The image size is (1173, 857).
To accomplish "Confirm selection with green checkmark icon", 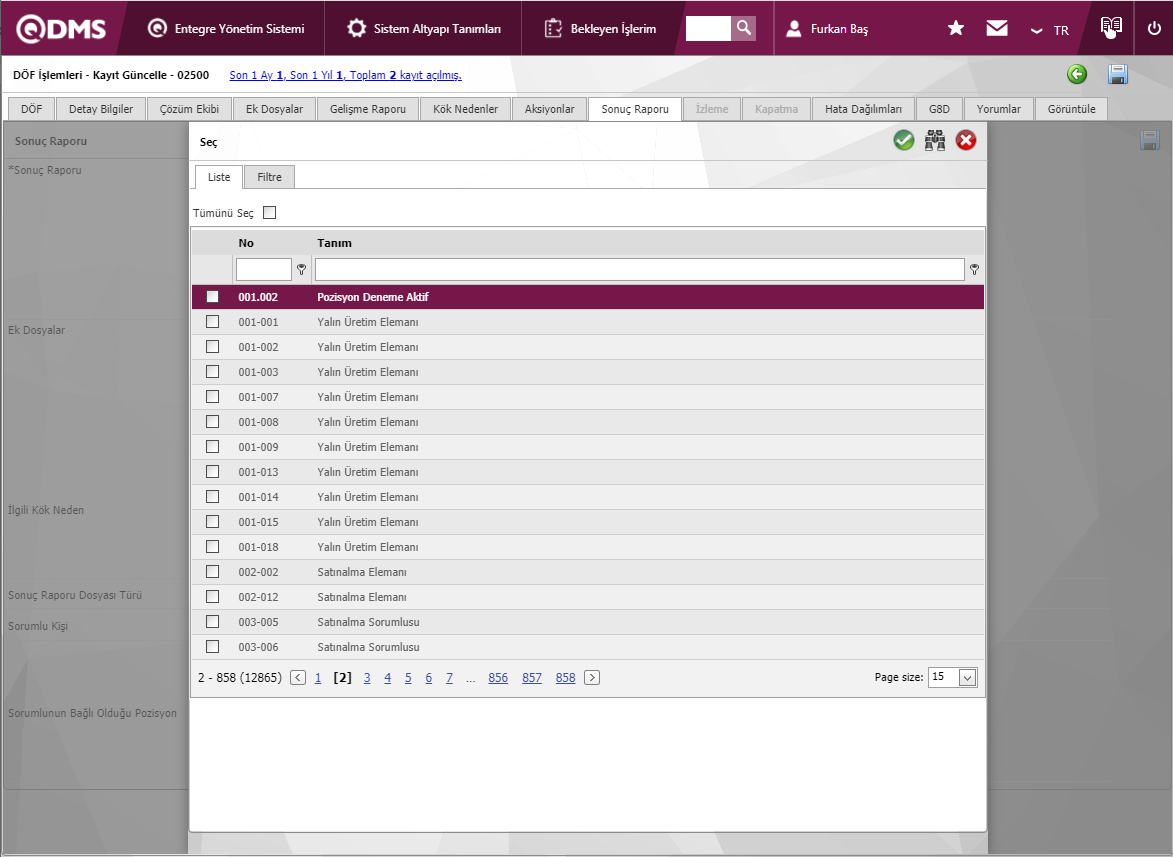I will (904, 141).
